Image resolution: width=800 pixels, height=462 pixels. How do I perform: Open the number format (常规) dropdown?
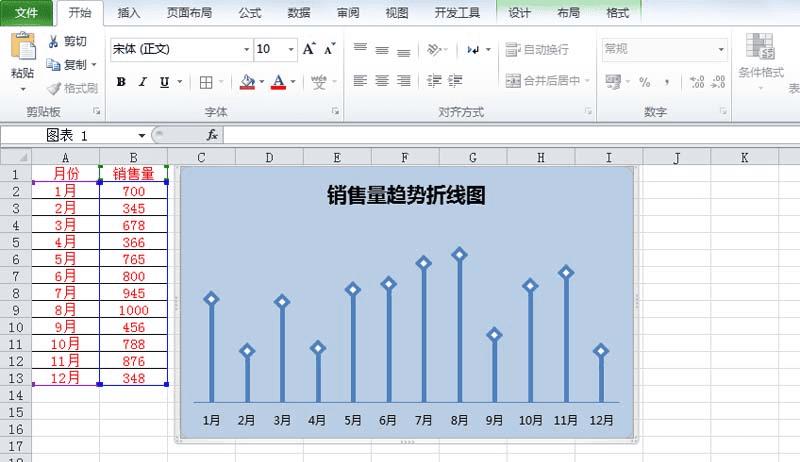721,49
